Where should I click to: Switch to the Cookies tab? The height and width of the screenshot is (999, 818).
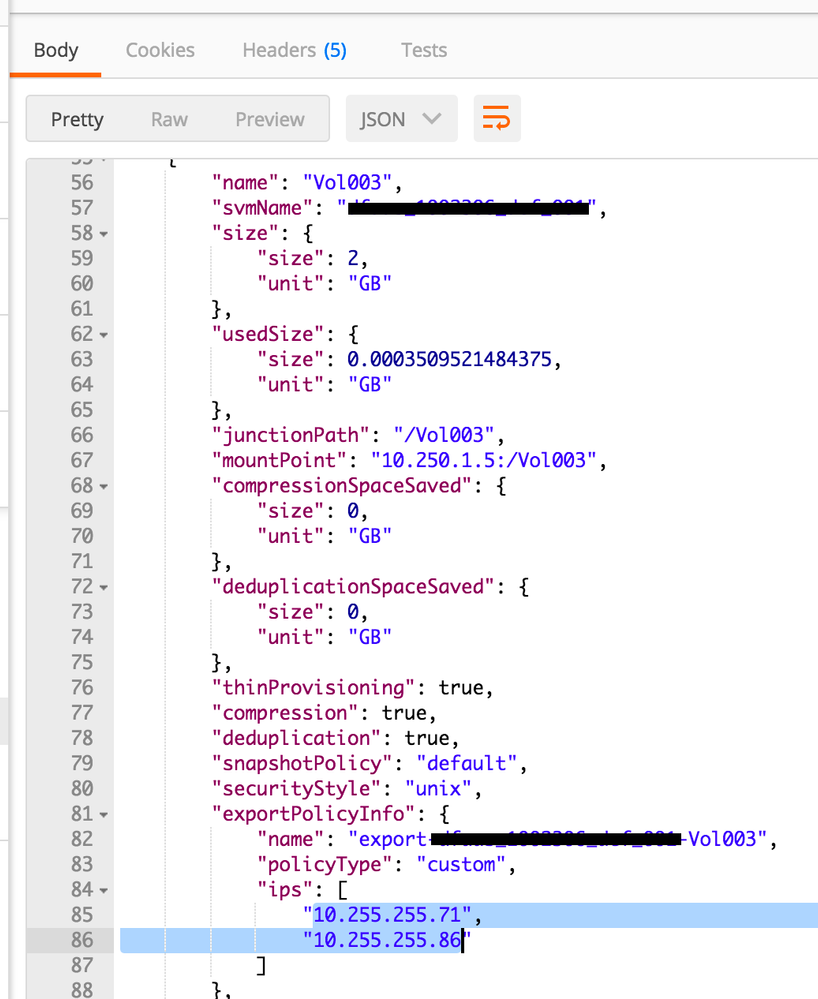click(160, 50)
